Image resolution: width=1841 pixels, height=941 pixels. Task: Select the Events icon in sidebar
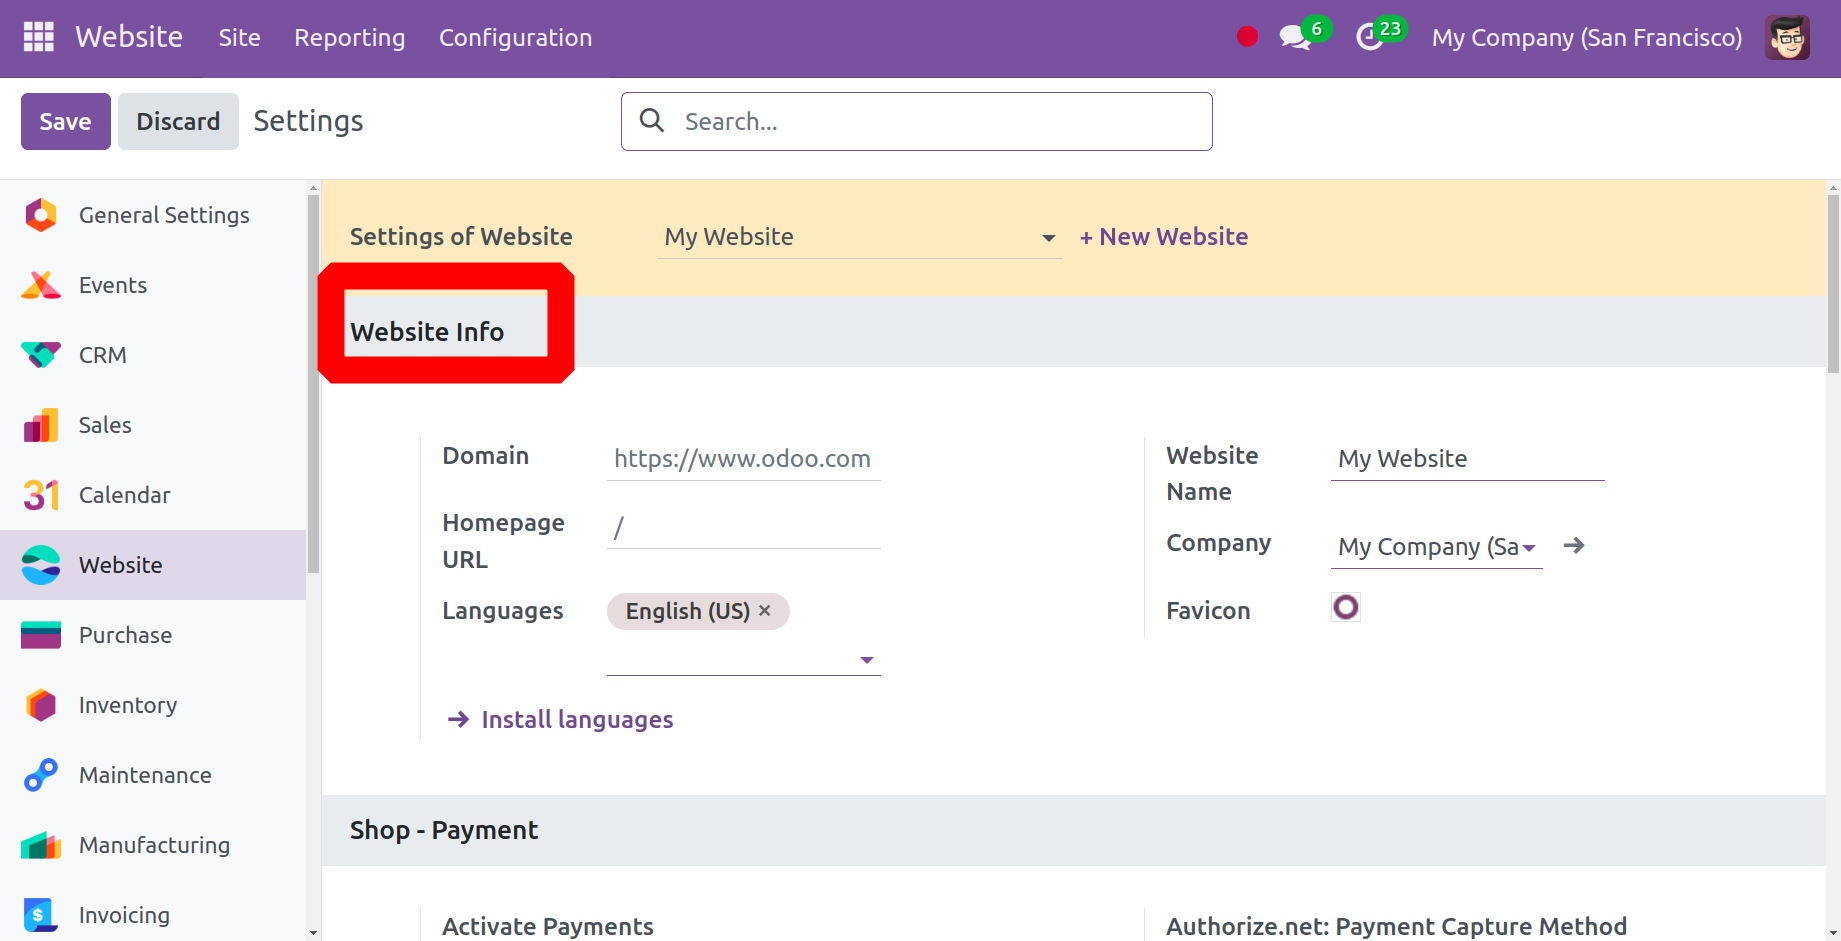41,285
